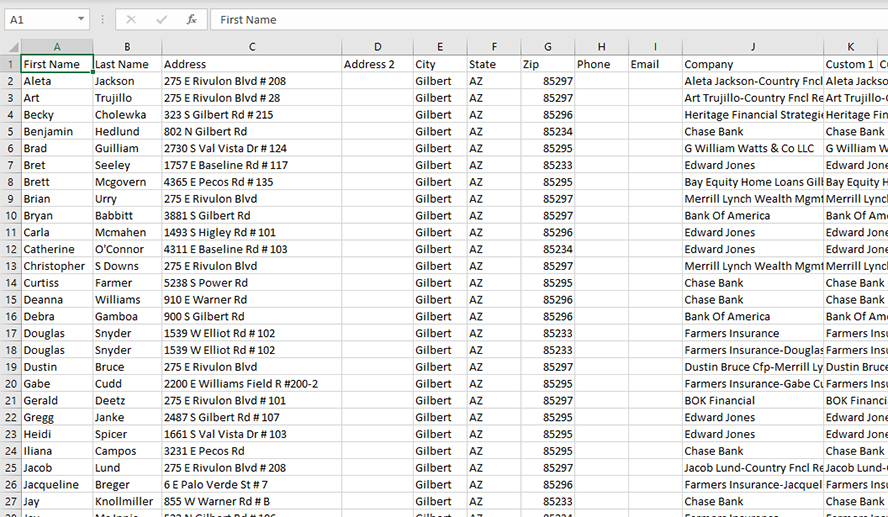Image resolution: width=888 pixels, height=517 pixels.
Task: Select the cell containing 'Hedlund'
Action: 127,131
